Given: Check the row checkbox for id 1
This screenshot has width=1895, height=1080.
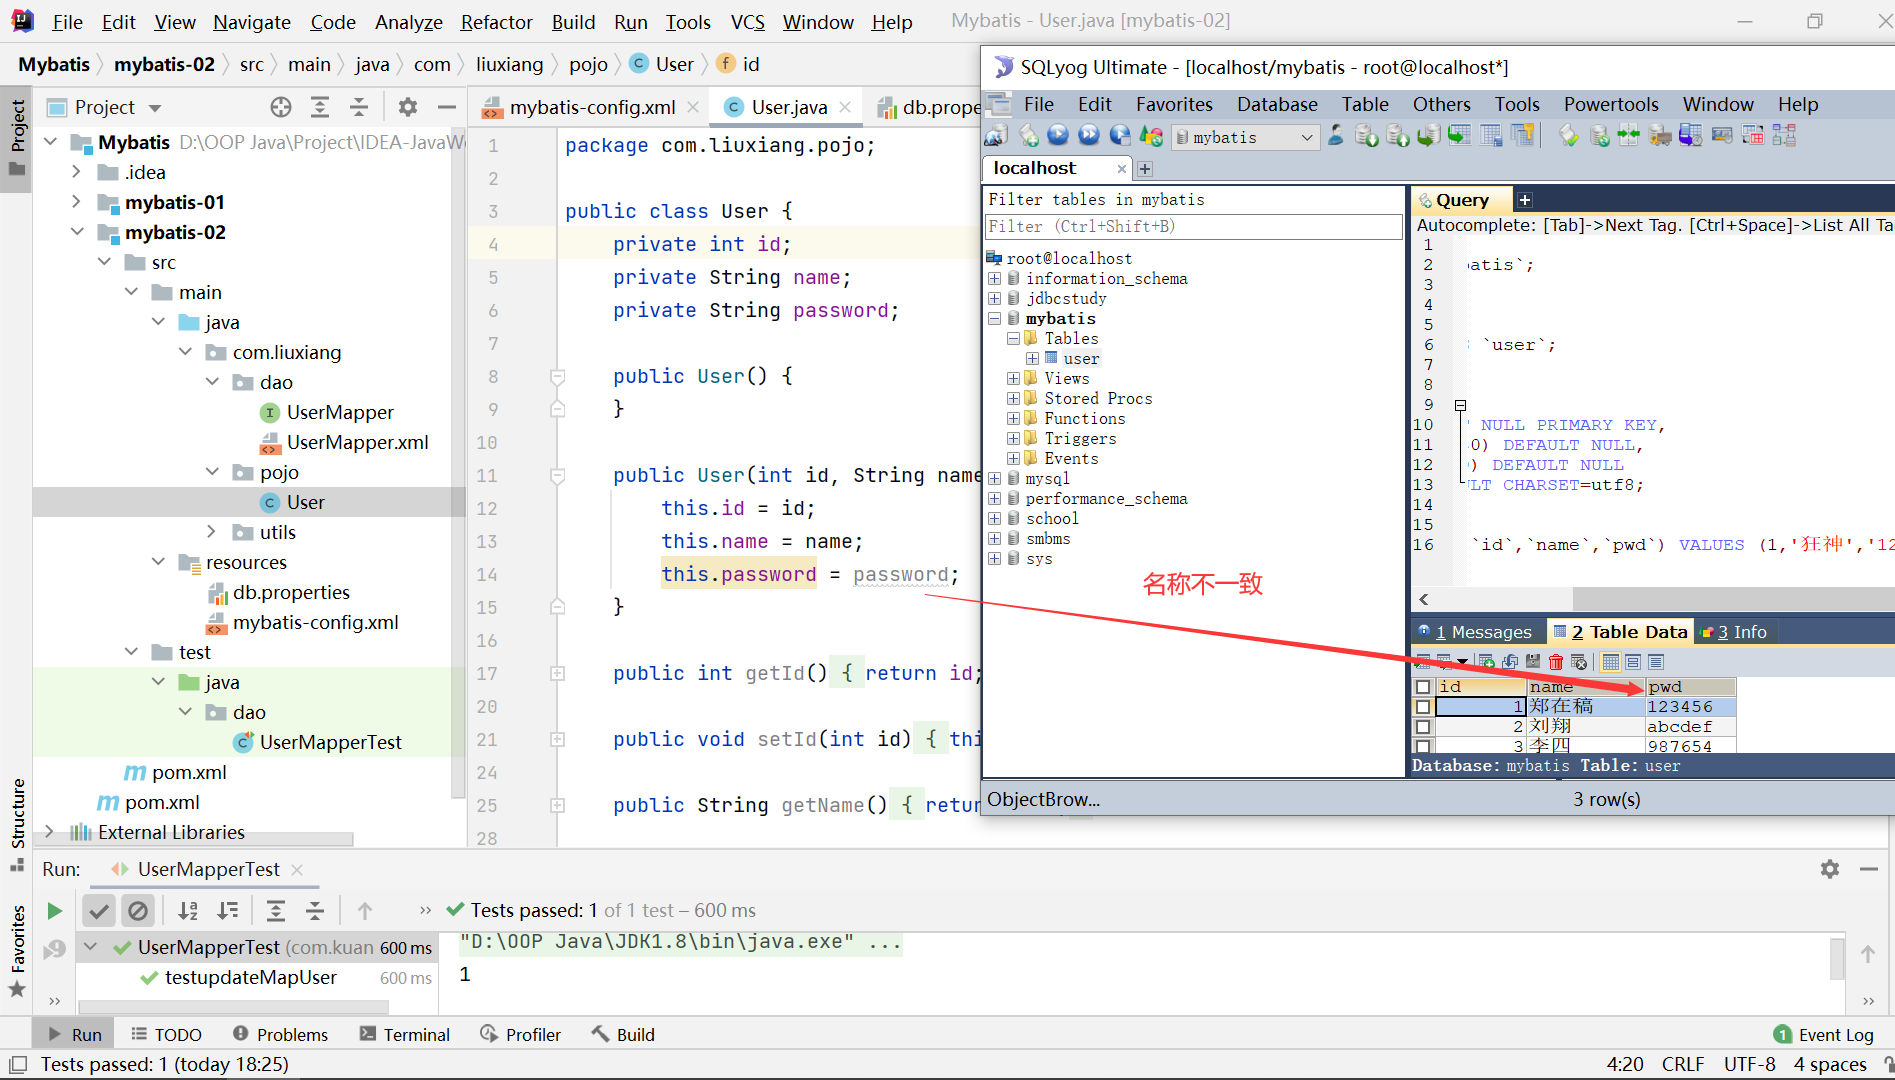Looking at the screenshot, I should point(1423,707).
